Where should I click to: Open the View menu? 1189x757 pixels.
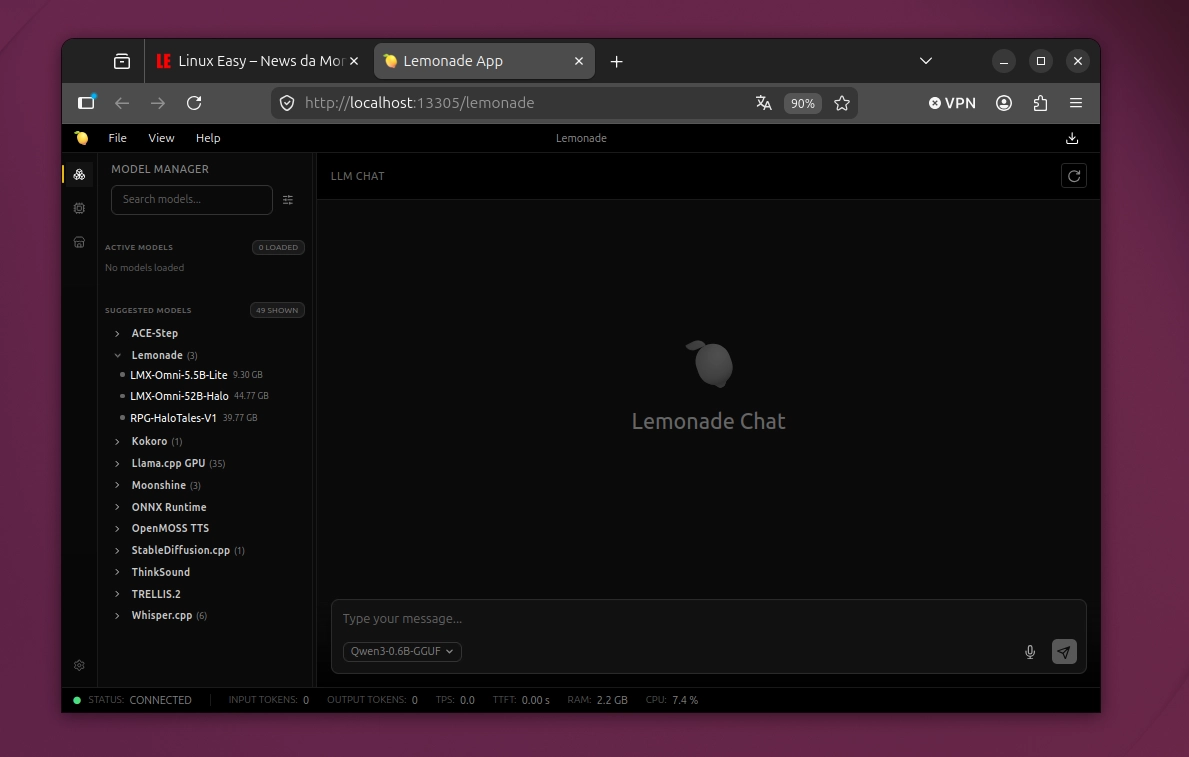161,138
